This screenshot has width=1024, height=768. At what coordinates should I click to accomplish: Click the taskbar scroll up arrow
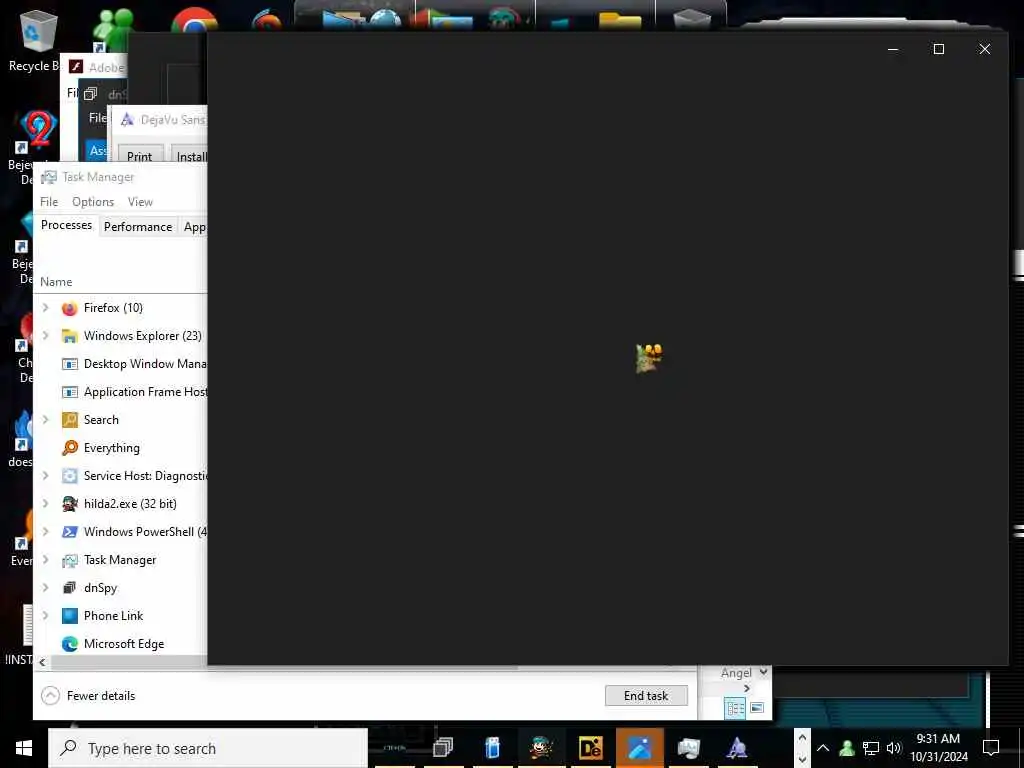point(803,737)
